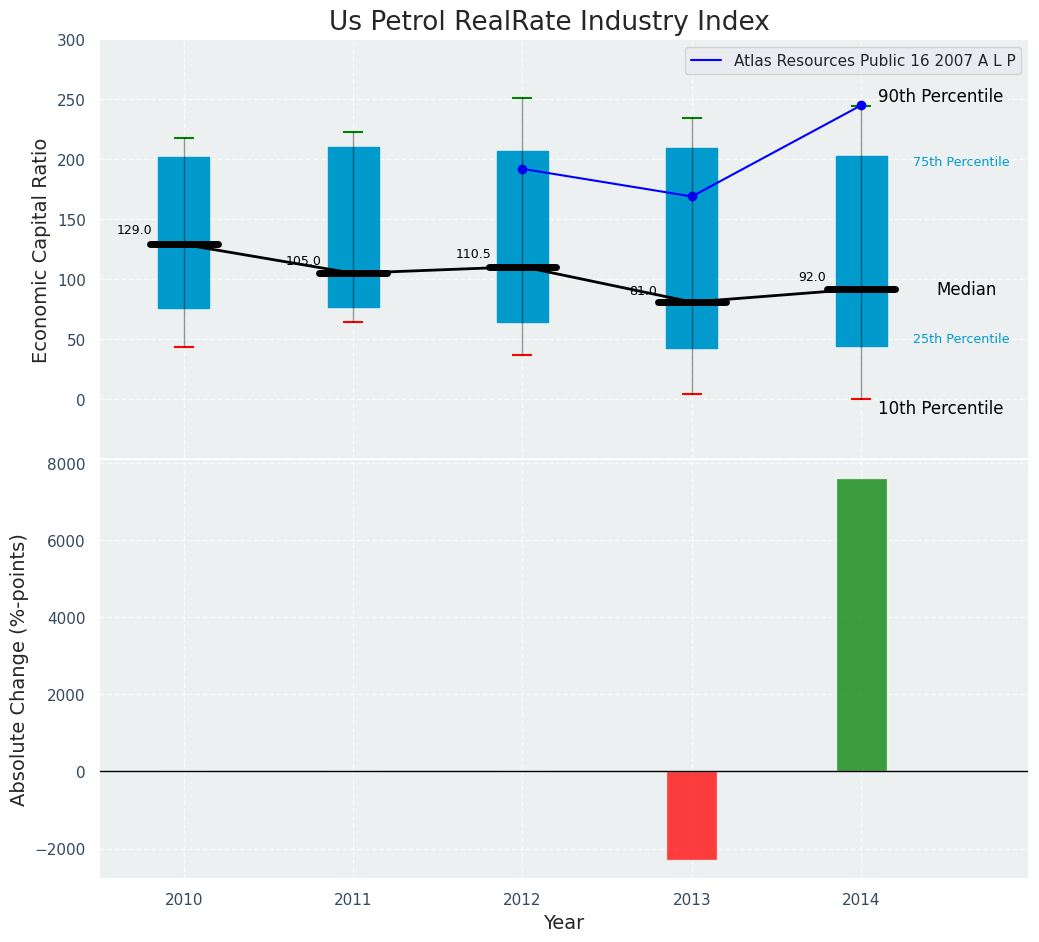The image size is (1039, 942).
Task: Select the 75th Percentile annotation
Action: pyautogui.click(x=961, y=162)
